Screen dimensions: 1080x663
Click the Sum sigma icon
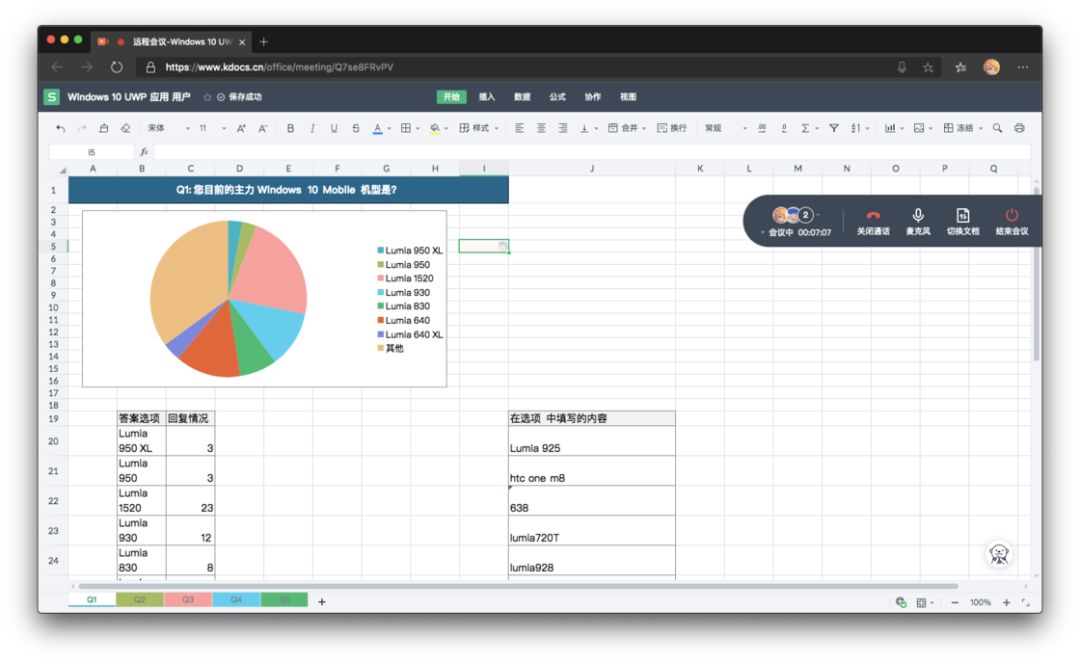(x=805, y=128)
